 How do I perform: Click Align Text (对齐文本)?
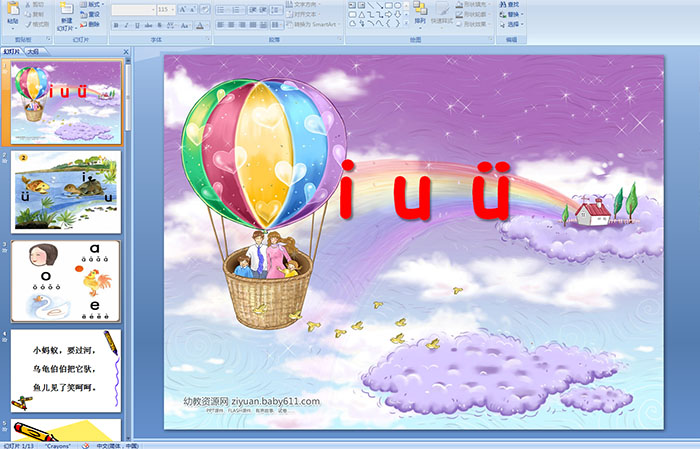click(x=303, y=14)
